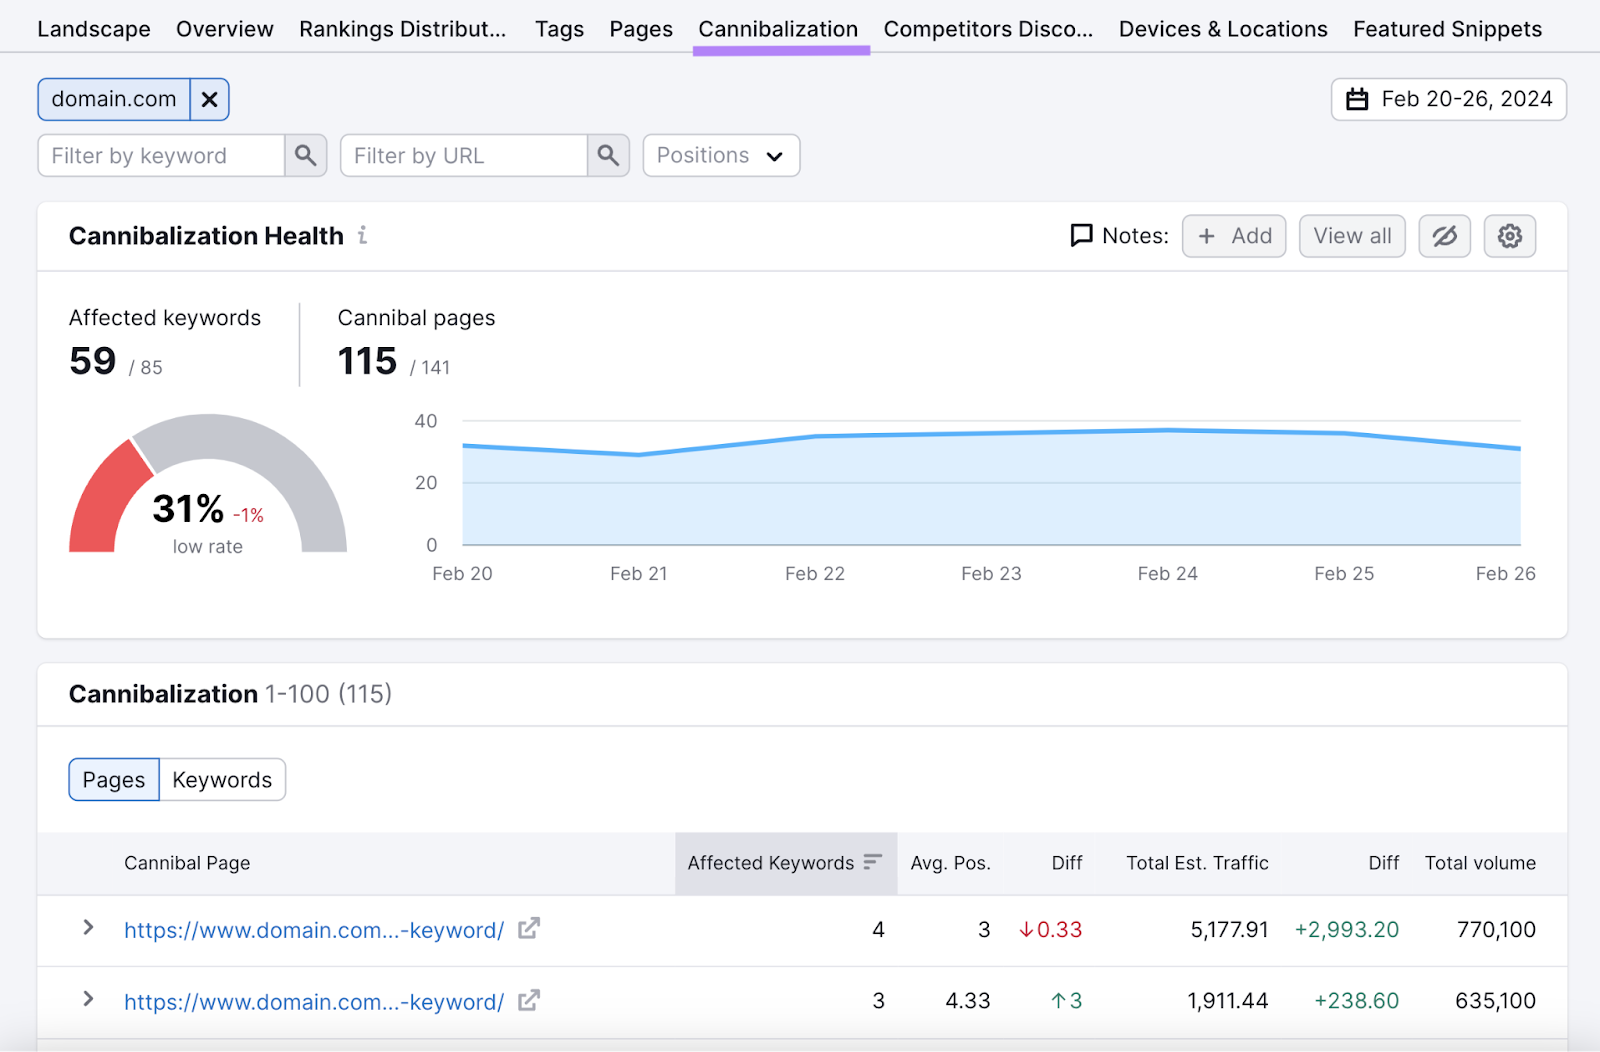Switch table view to Keywords

[222, 779]
